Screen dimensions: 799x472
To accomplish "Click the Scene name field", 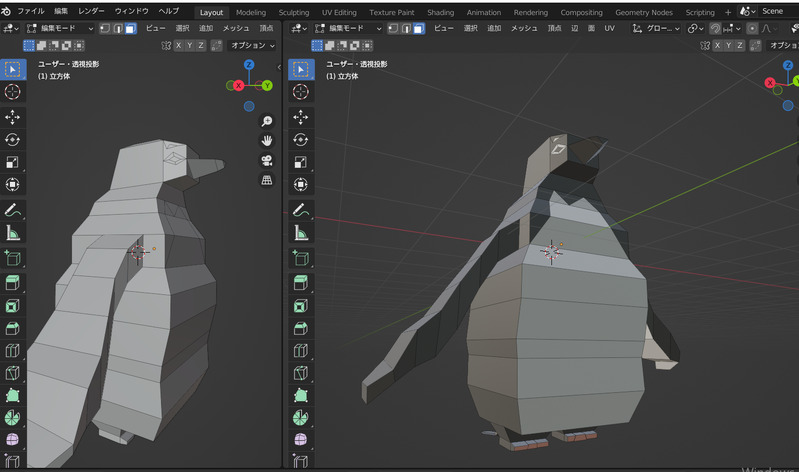I will pos(772,11).
